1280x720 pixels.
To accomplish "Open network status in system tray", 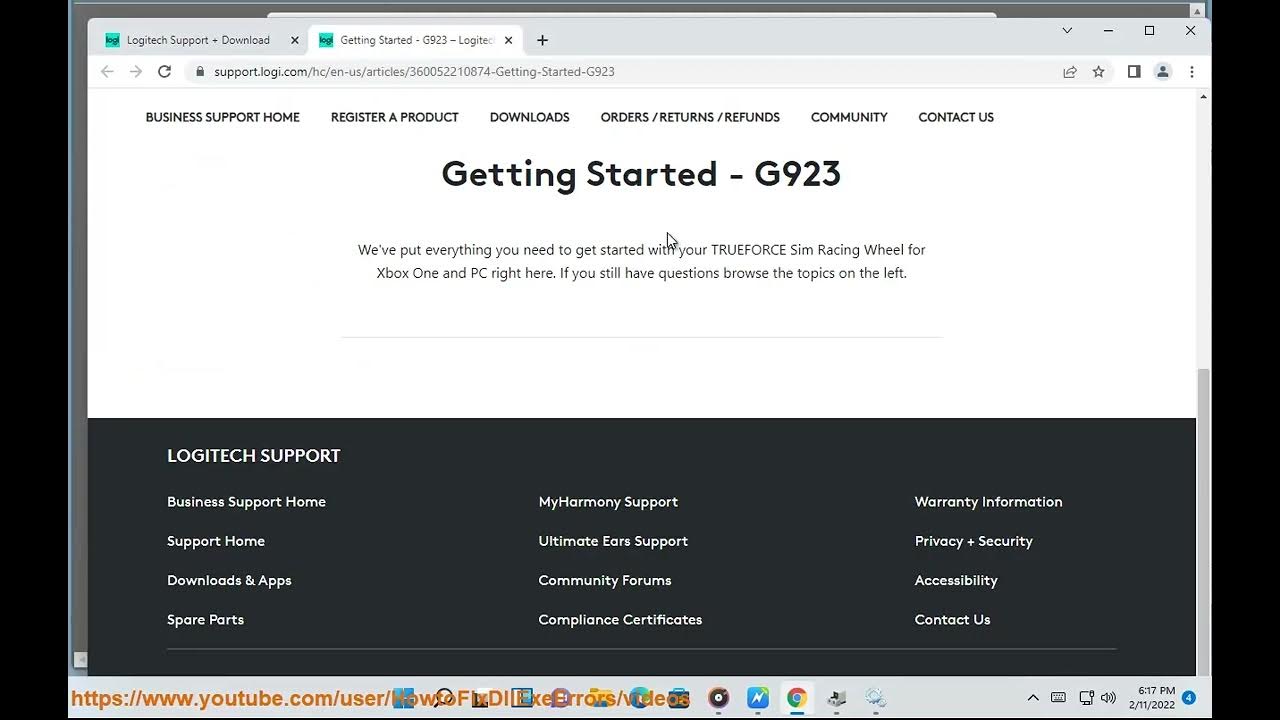I will point(1086,698).
